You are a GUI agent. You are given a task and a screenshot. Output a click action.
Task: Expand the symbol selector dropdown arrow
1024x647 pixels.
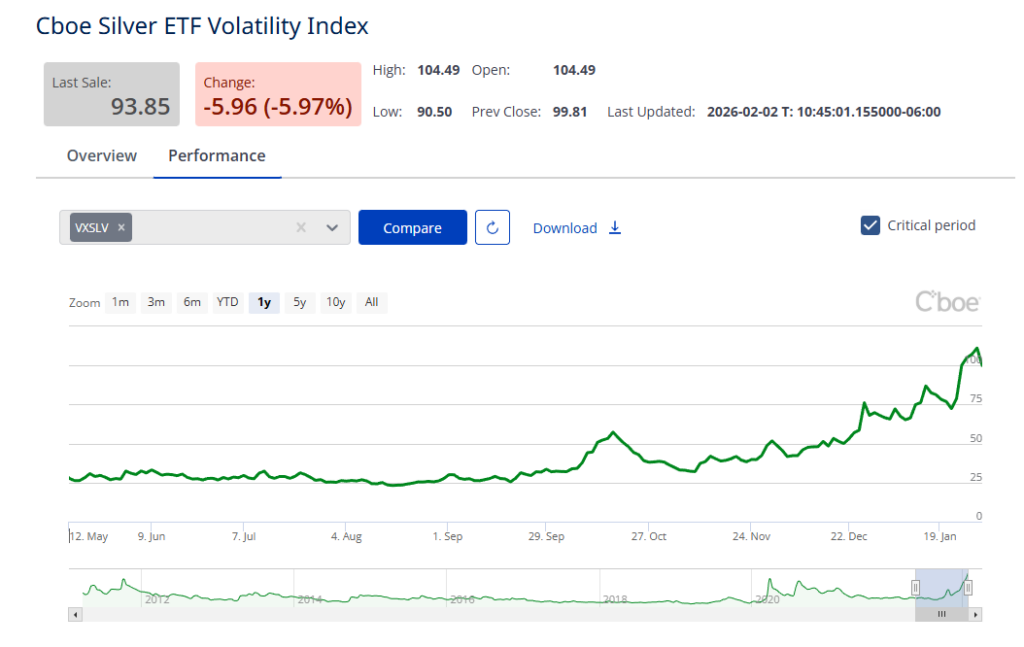point(333,228)
